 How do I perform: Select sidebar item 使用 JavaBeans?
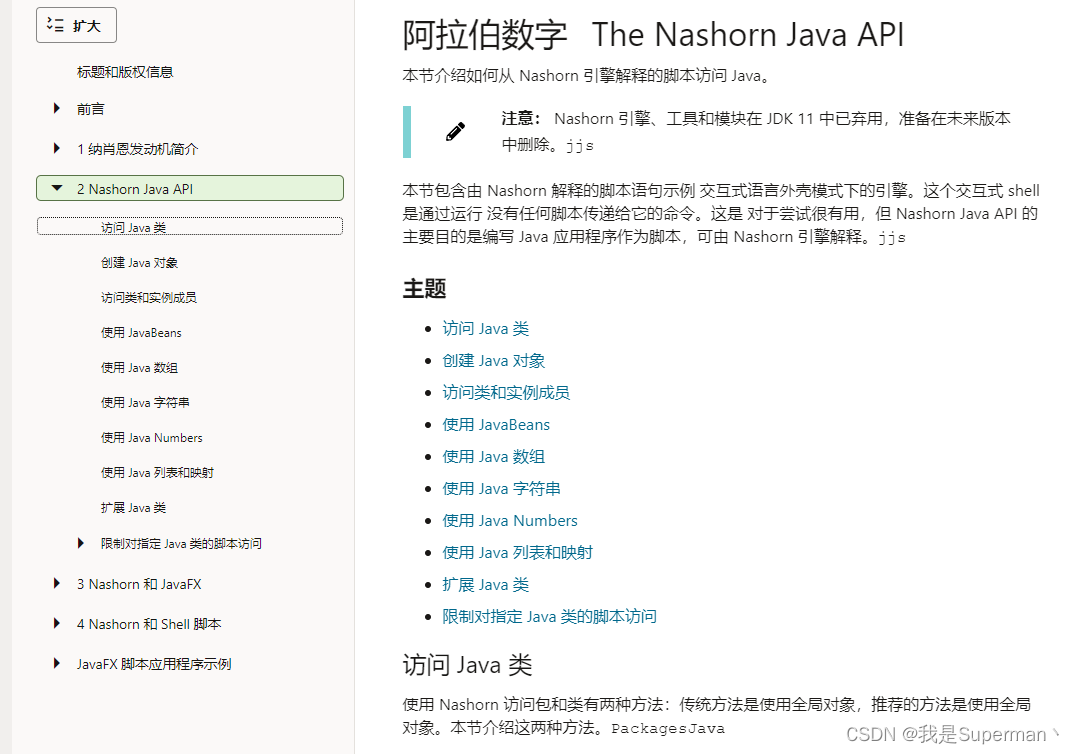[x=141, y=333]
